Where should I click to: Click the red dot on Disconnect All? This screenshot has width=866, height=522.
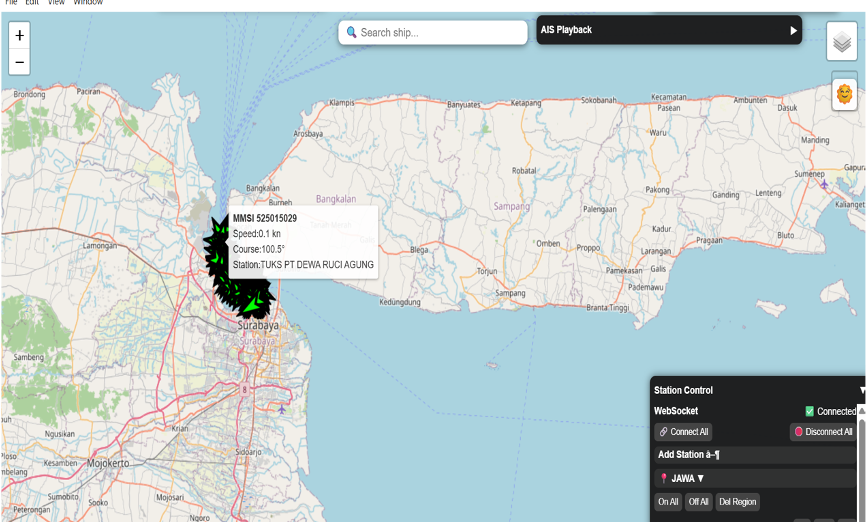[x=799, y=432]
